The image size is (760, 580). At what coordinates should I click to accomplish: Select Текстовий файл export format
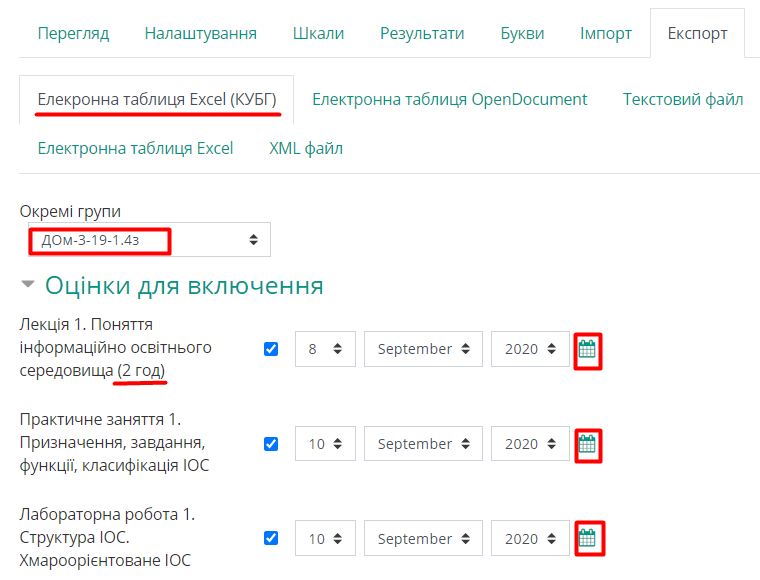pos(683,99)
